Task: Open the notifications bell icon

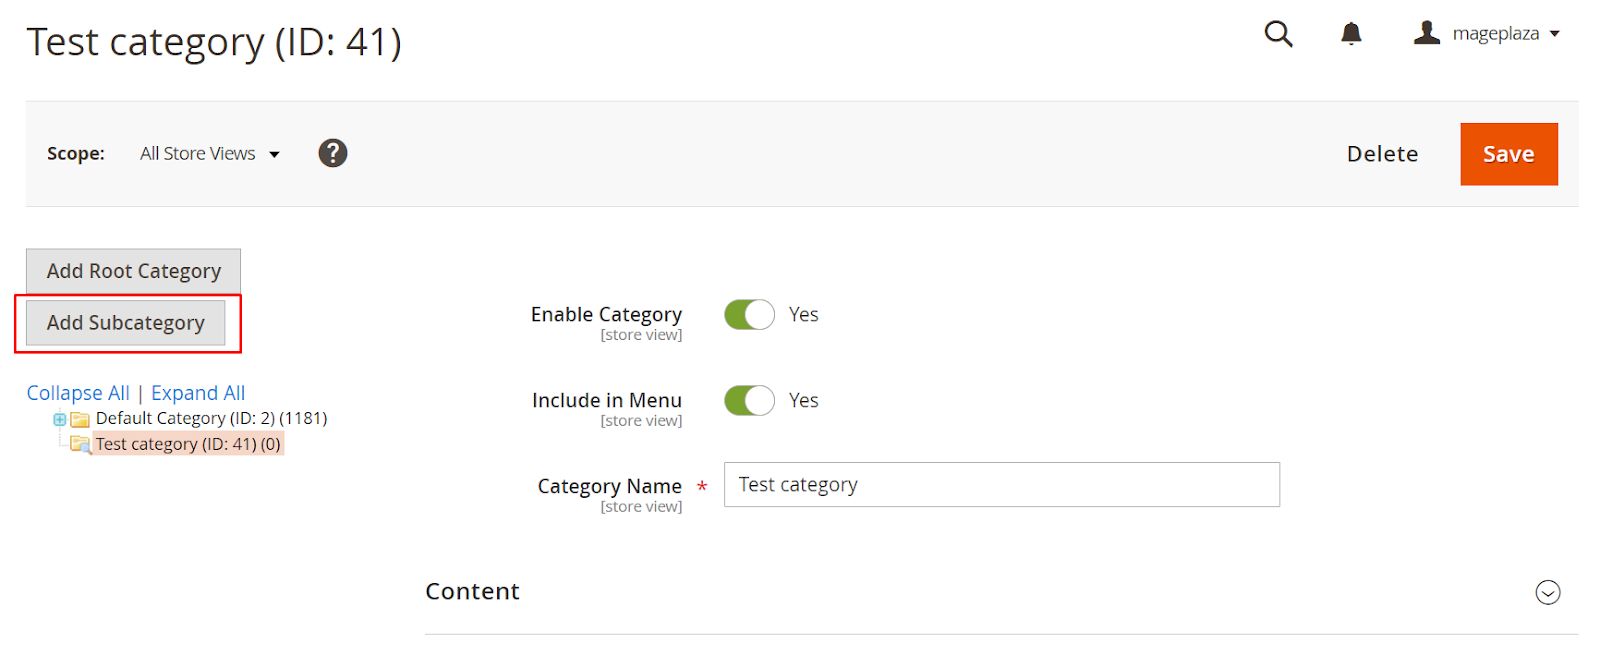Action: point(1351,34)
